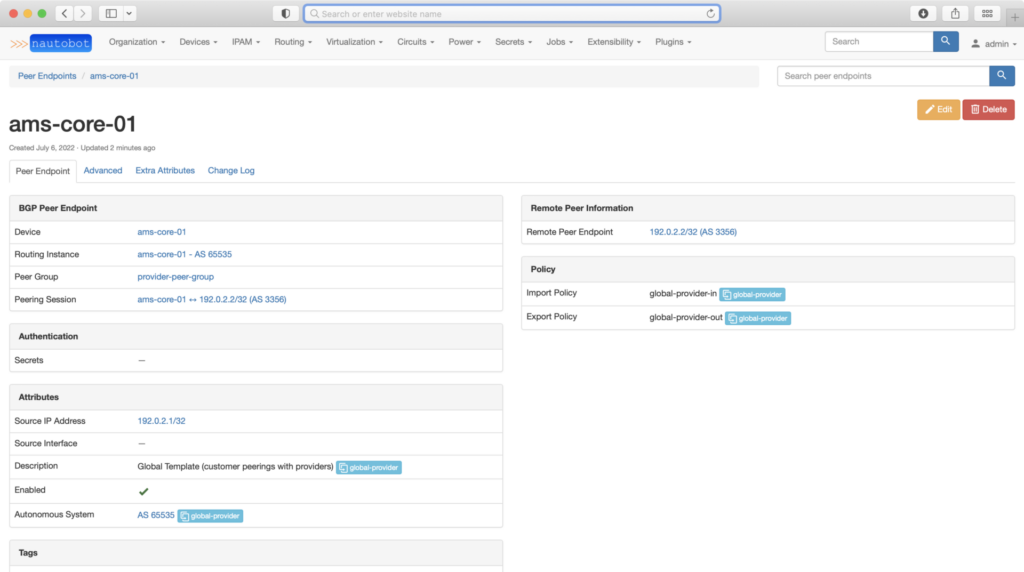Expand the Power menu
This screenshot has height=572, width=1024.
(464, 42)
